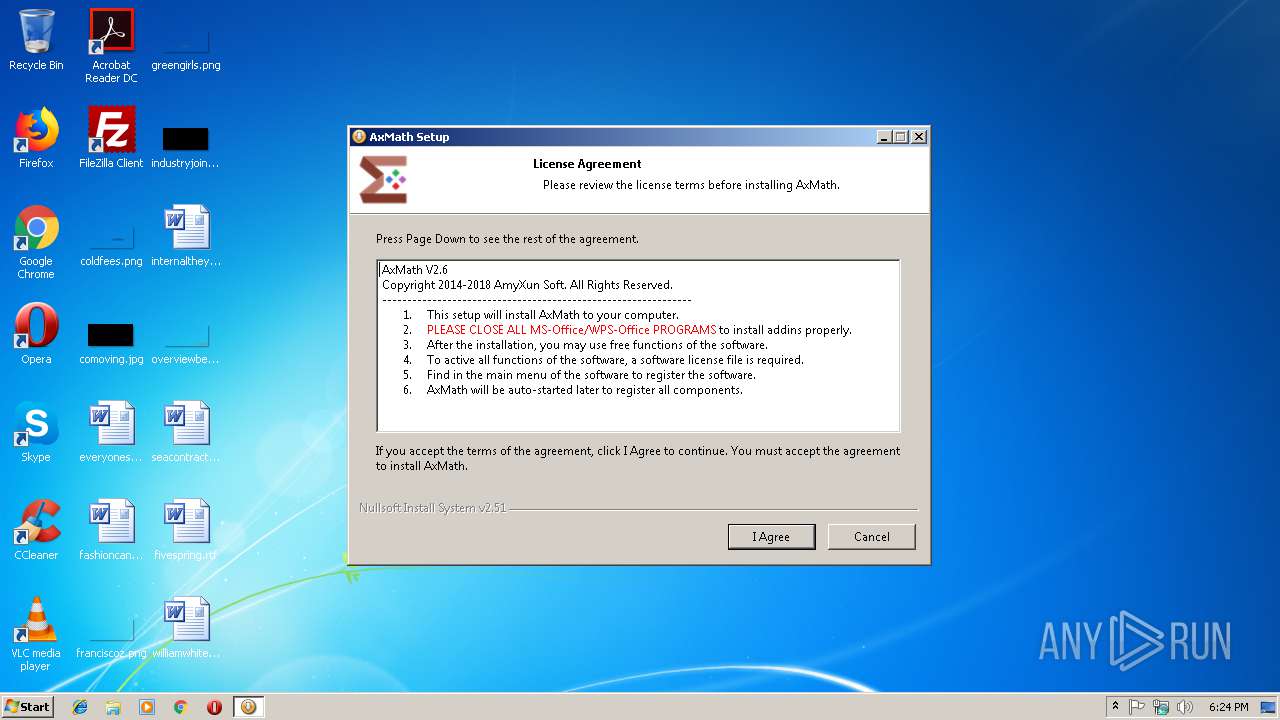Select the everyones Word document icon
Image resolution: width=1280 pixels, height=720 pixels.
point(111,433)
